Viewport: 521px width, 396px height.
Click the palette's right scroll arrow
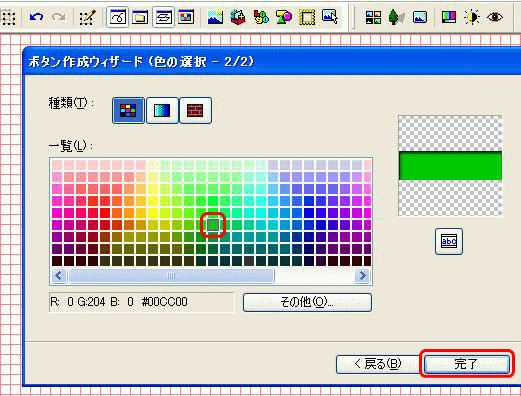pos(363,276)
